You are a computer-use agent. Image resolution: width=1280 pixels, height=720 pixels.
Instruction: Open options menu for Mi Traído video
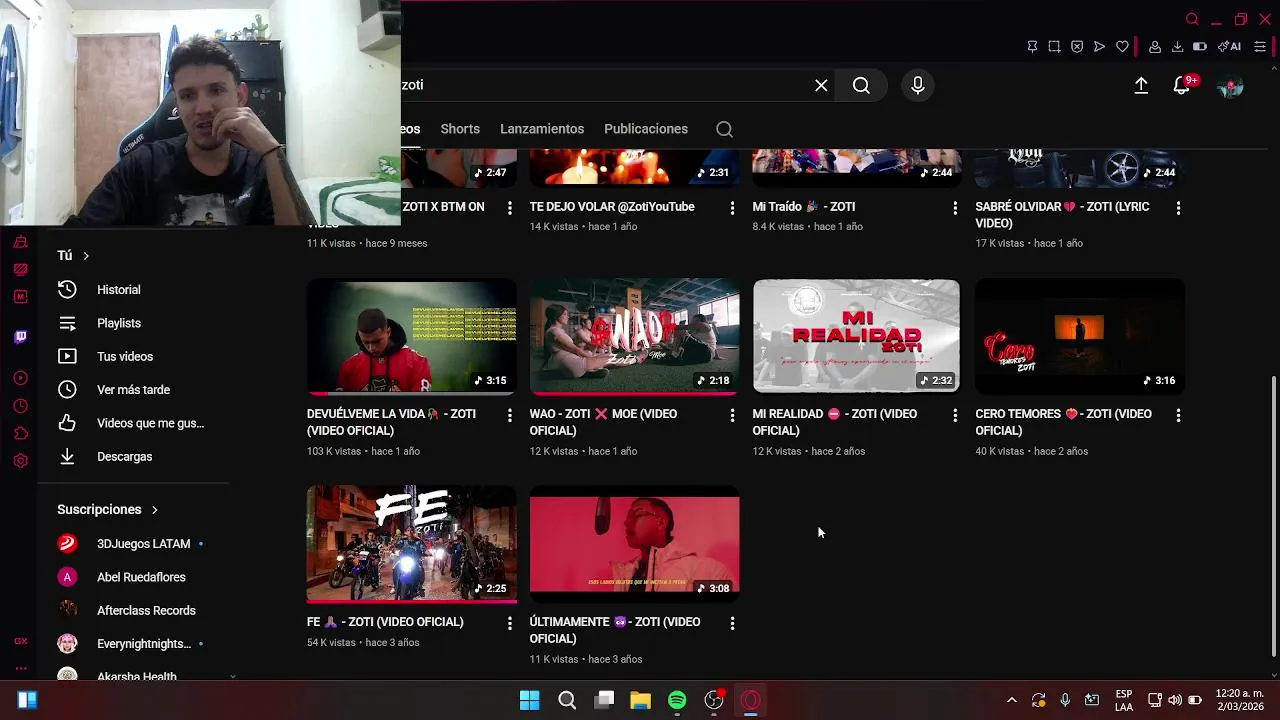(x=955, y=208)
